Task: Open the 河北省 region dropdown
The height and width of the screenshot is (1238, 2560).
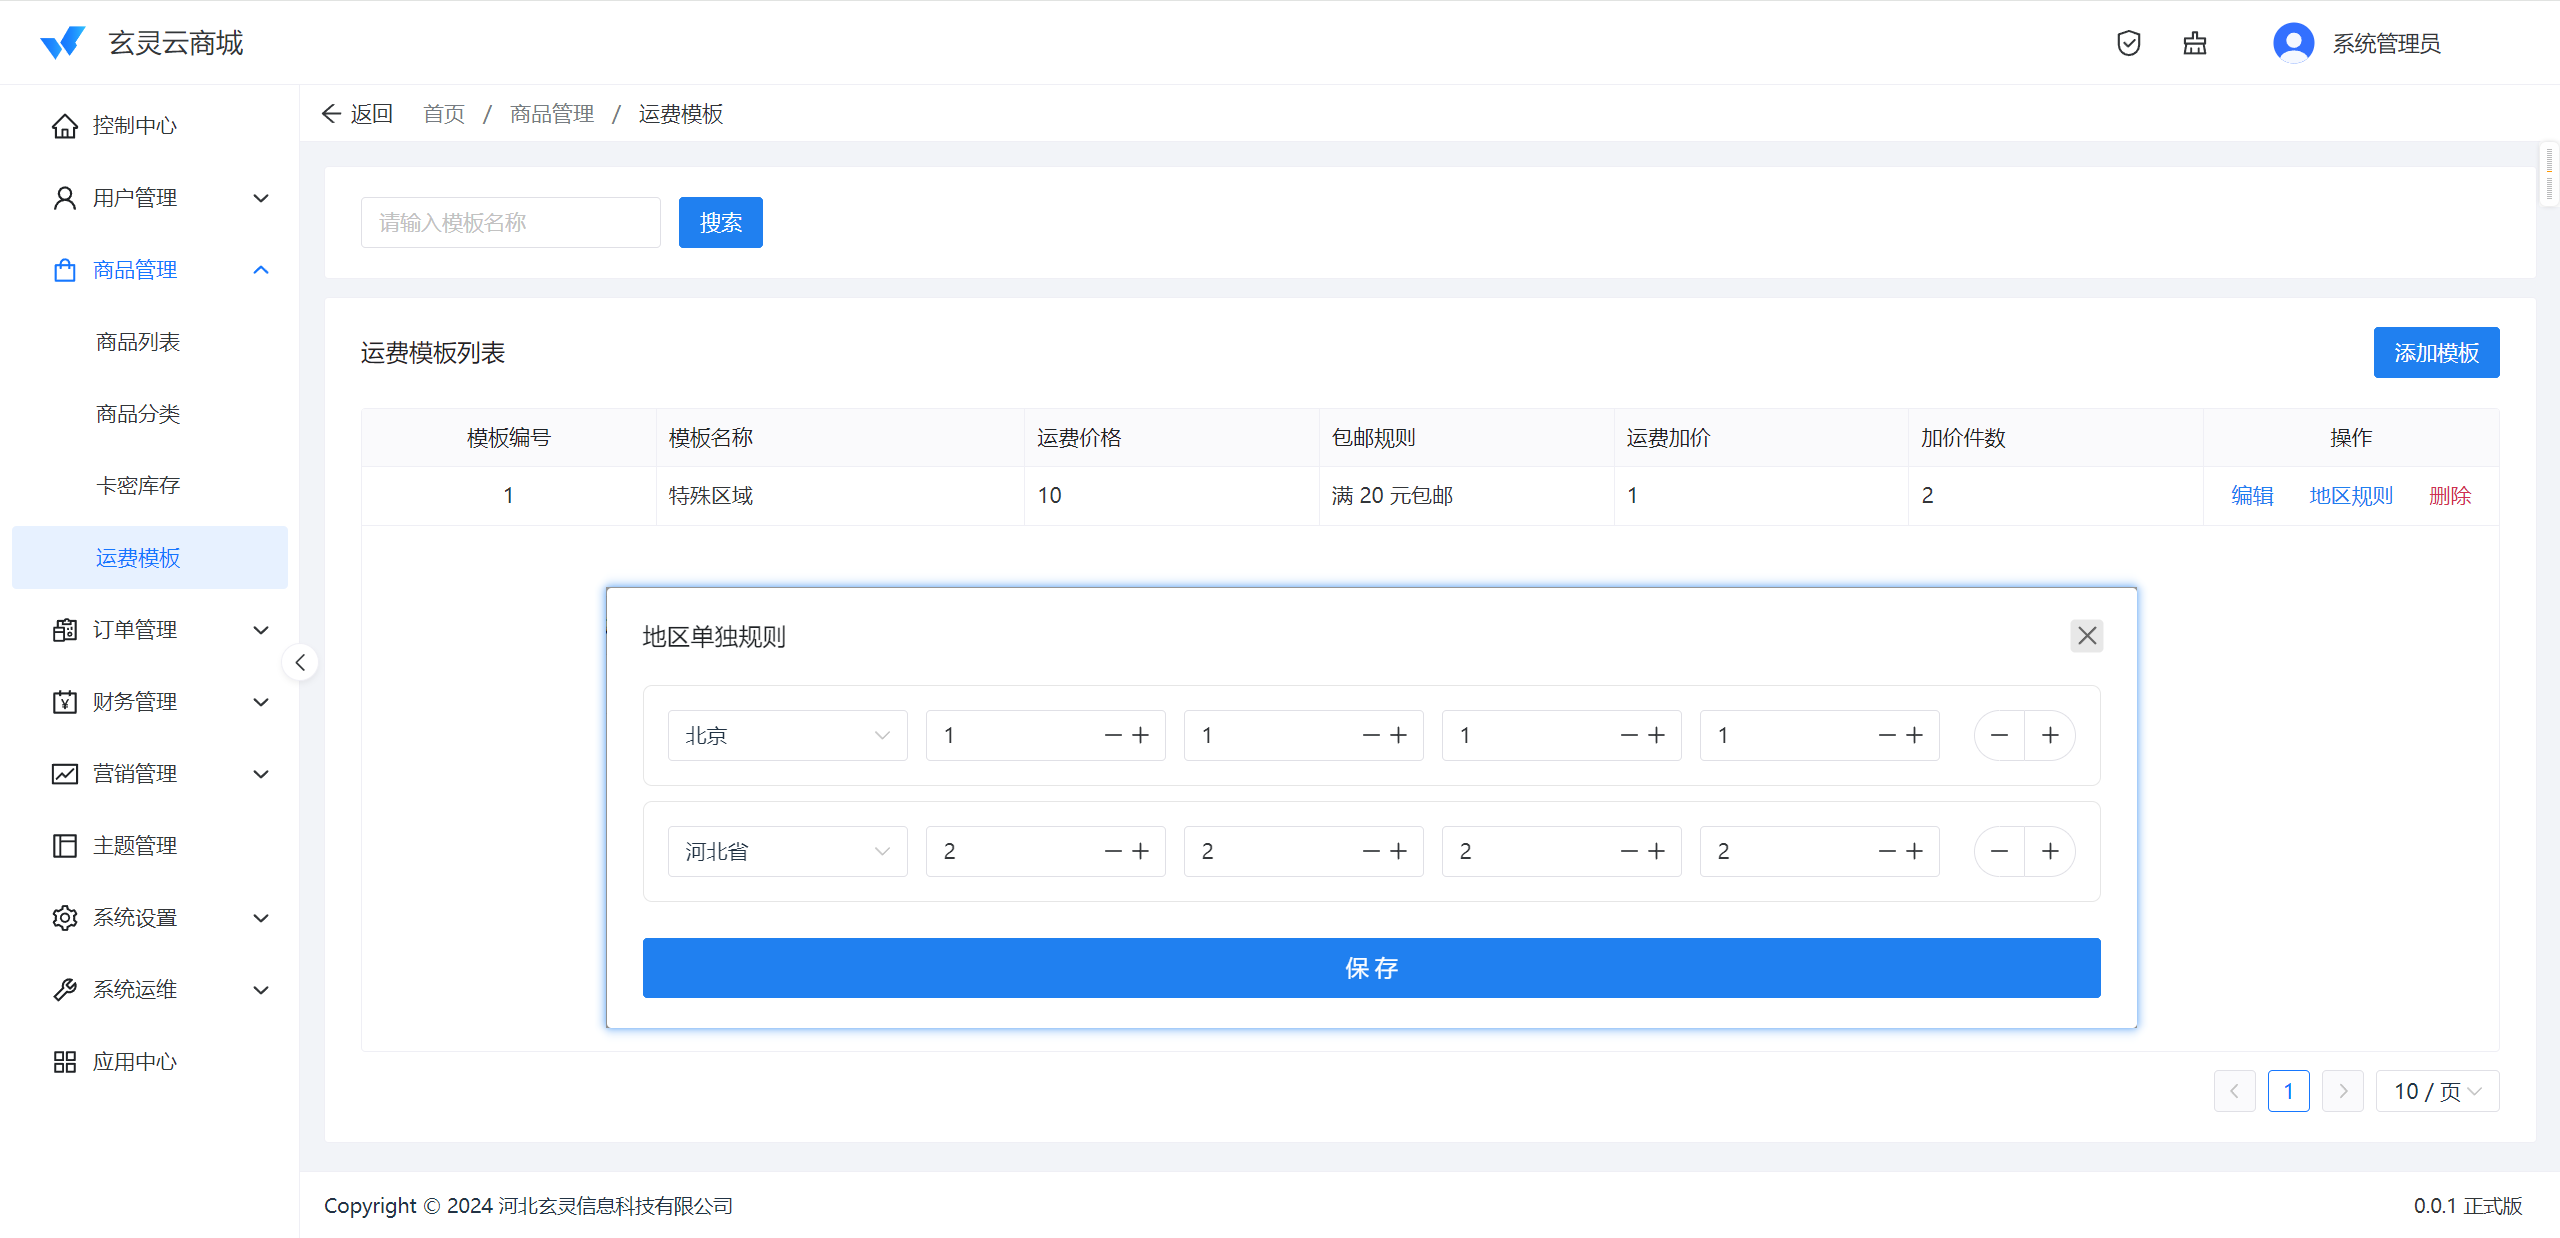Action: 787,852
